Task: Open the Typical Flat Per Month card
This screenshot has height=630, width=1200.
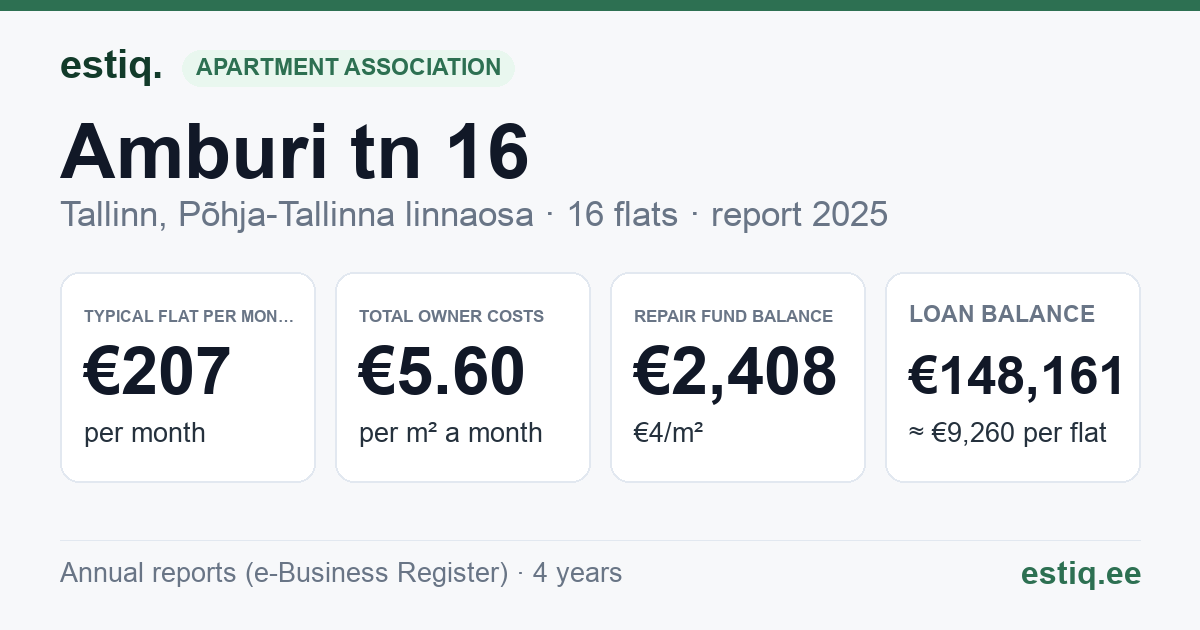Action: (188, 377)
